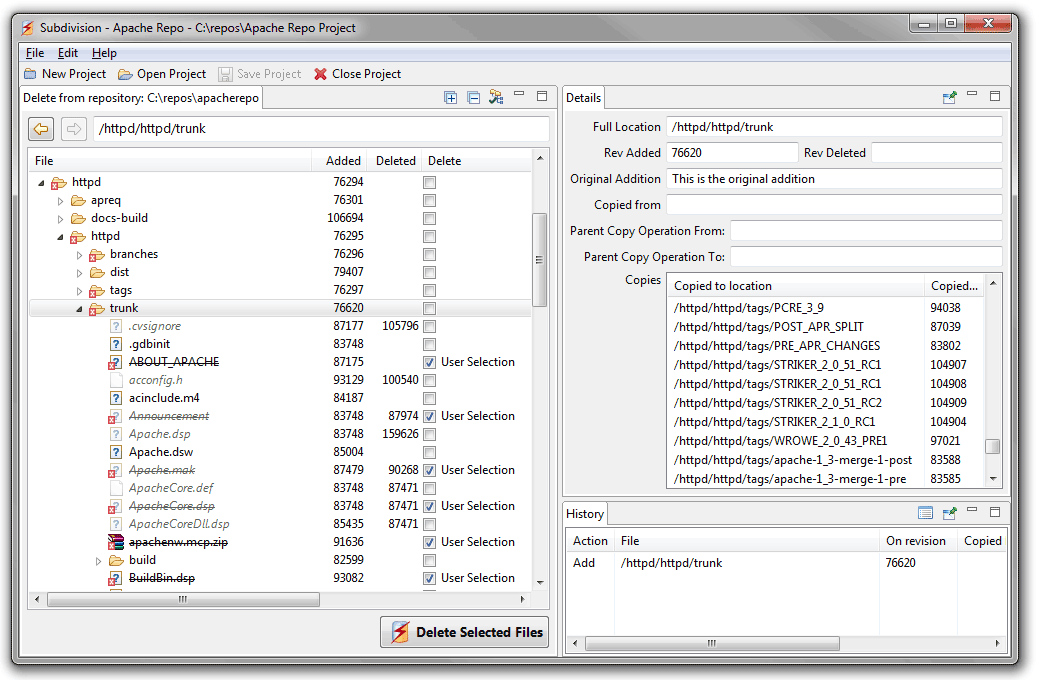Click the Close Project red X icon
This screenshot has width=1039, height=680.
321,74
